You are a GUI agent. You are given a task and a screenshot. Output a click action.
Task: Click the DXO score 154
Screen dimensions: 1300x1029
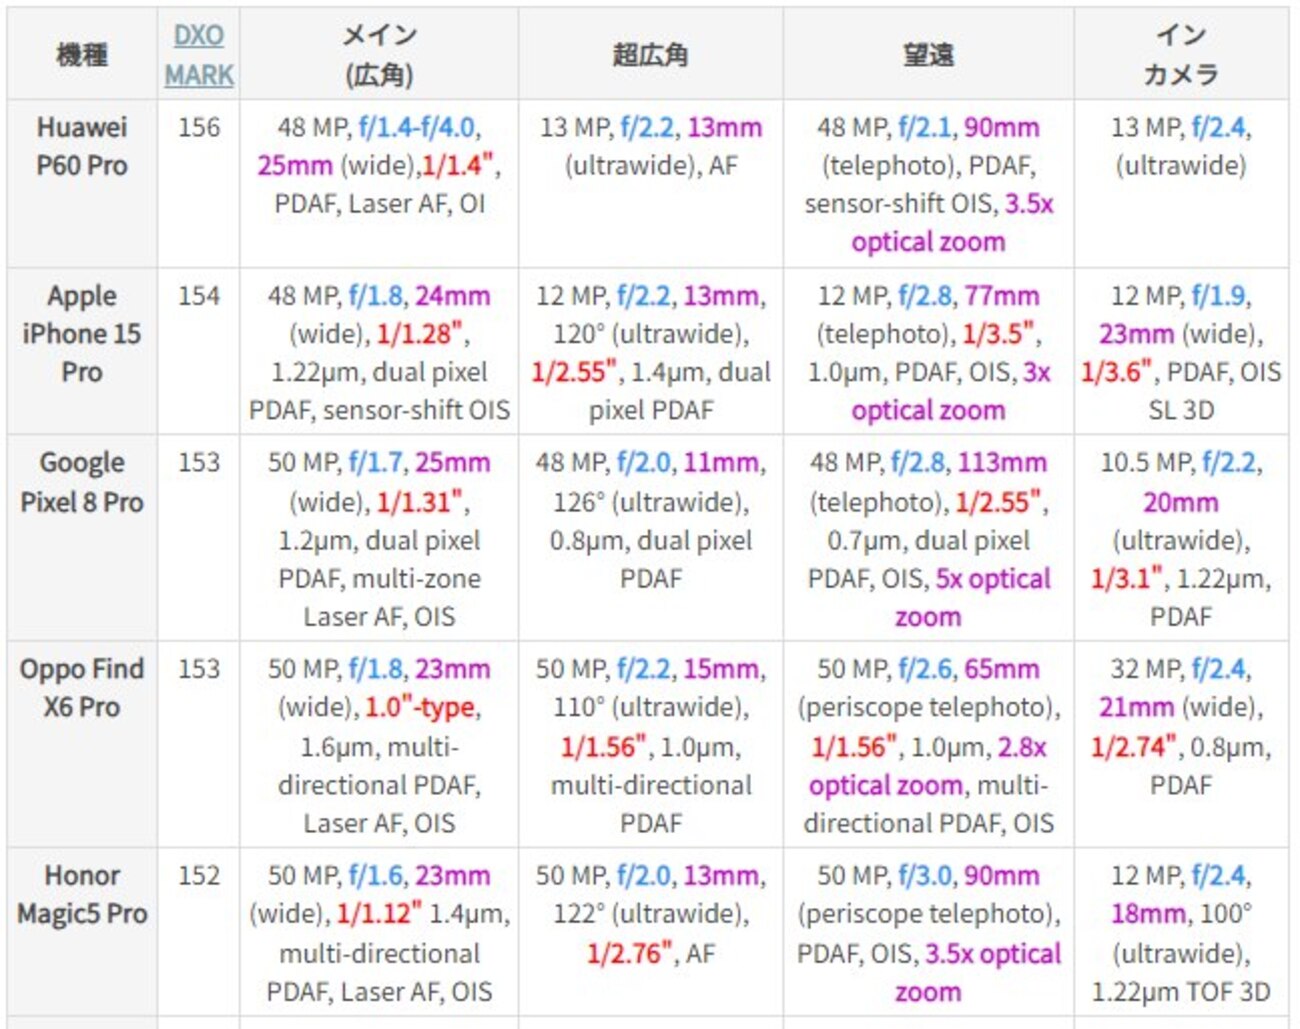pos(199,296)
